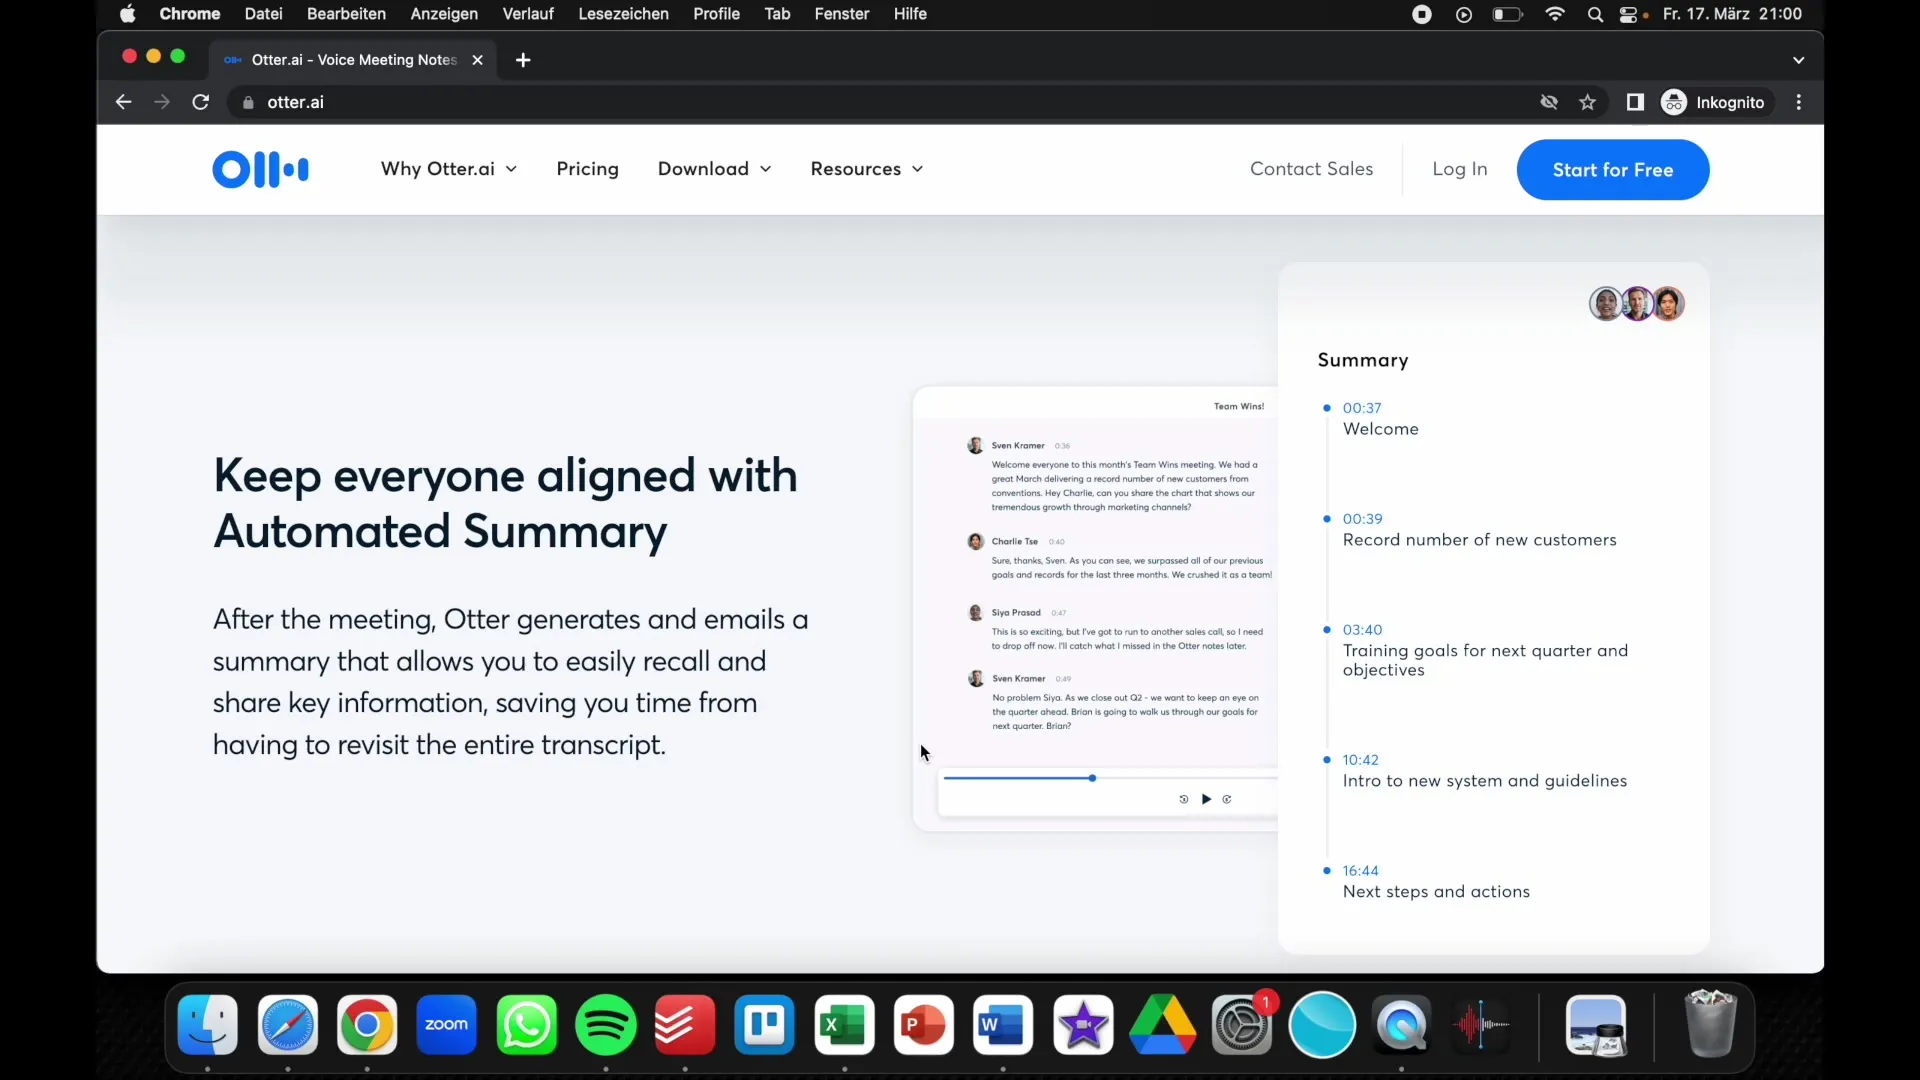
Task: Click the rewind button in player
Action: click(1183, 799)
